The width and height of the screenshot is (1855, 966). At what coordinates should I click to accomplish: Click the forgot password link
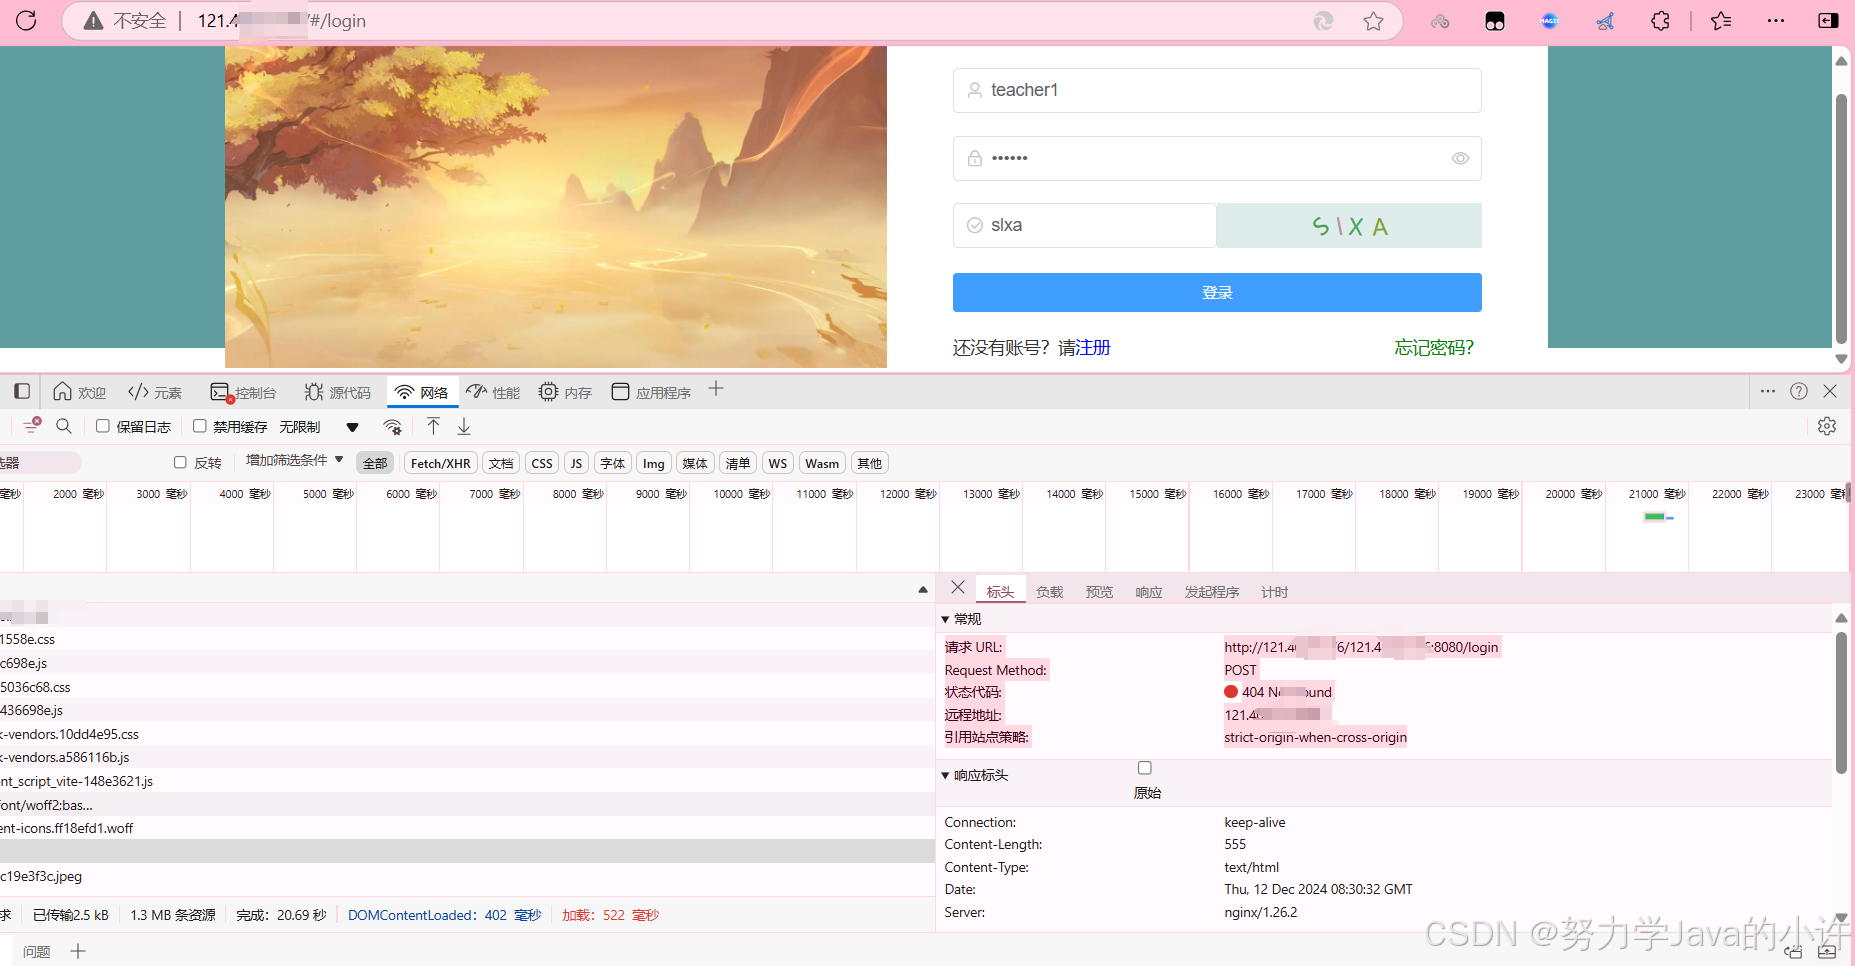pos(1434,347)
